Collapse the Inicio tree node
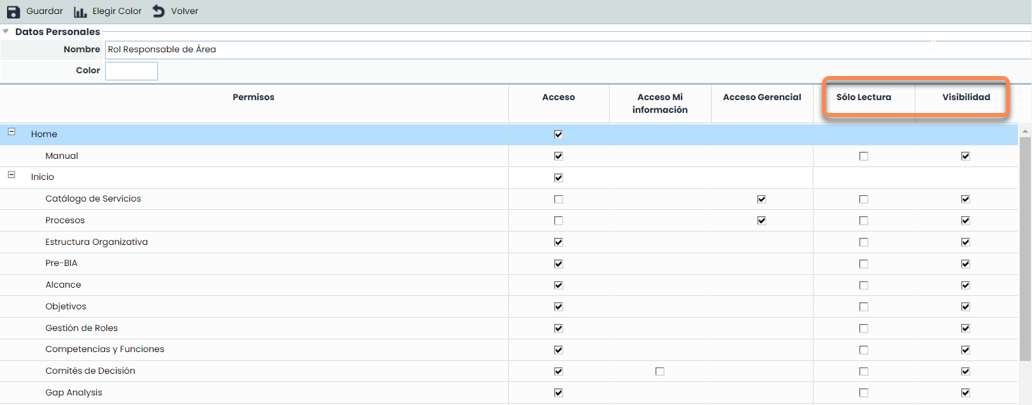 [12, 176]
